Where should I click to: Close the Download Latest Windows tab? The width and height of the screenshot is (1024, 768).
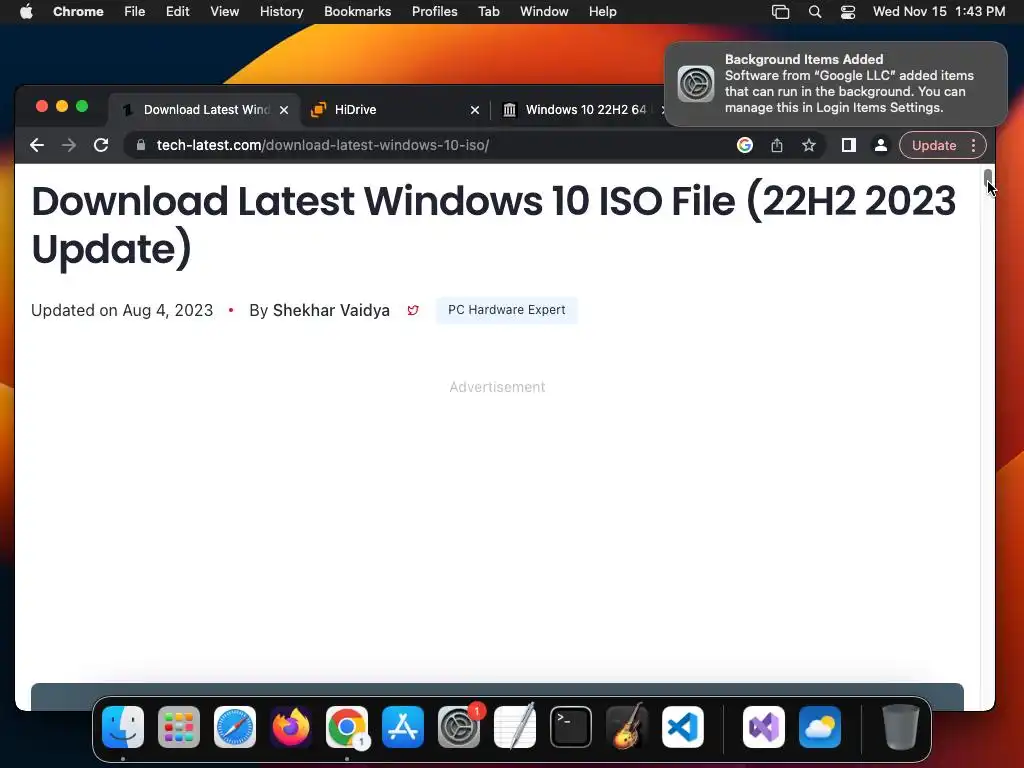point(284,110)
